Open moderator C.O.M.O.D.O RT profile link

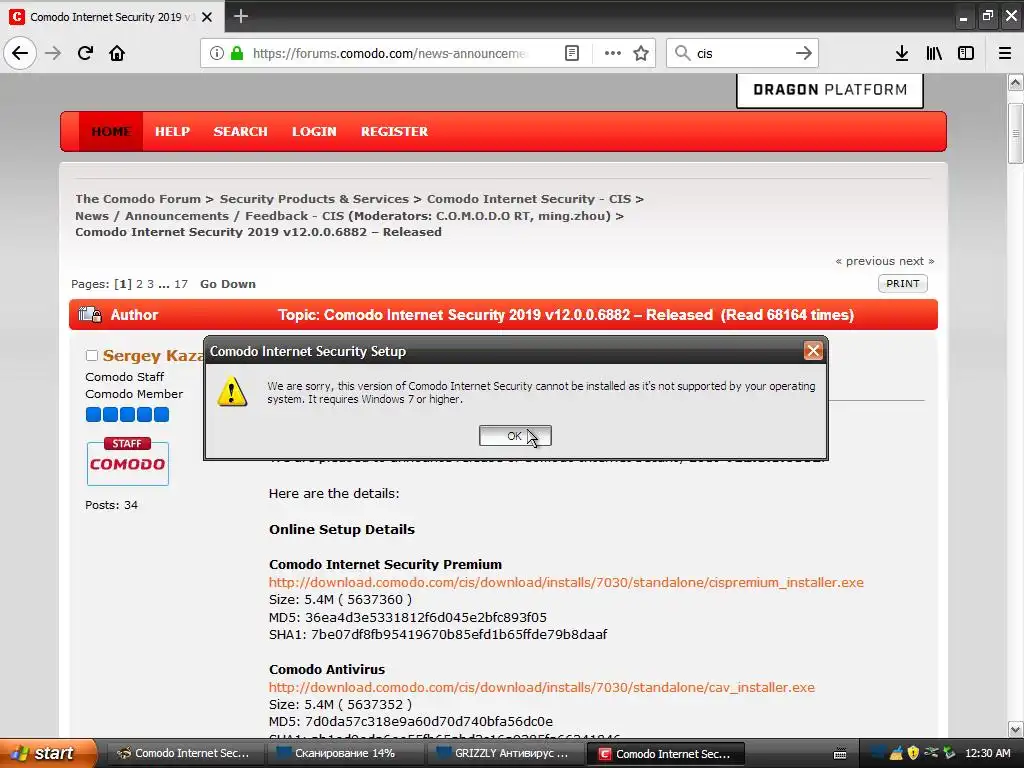point(483,216)
